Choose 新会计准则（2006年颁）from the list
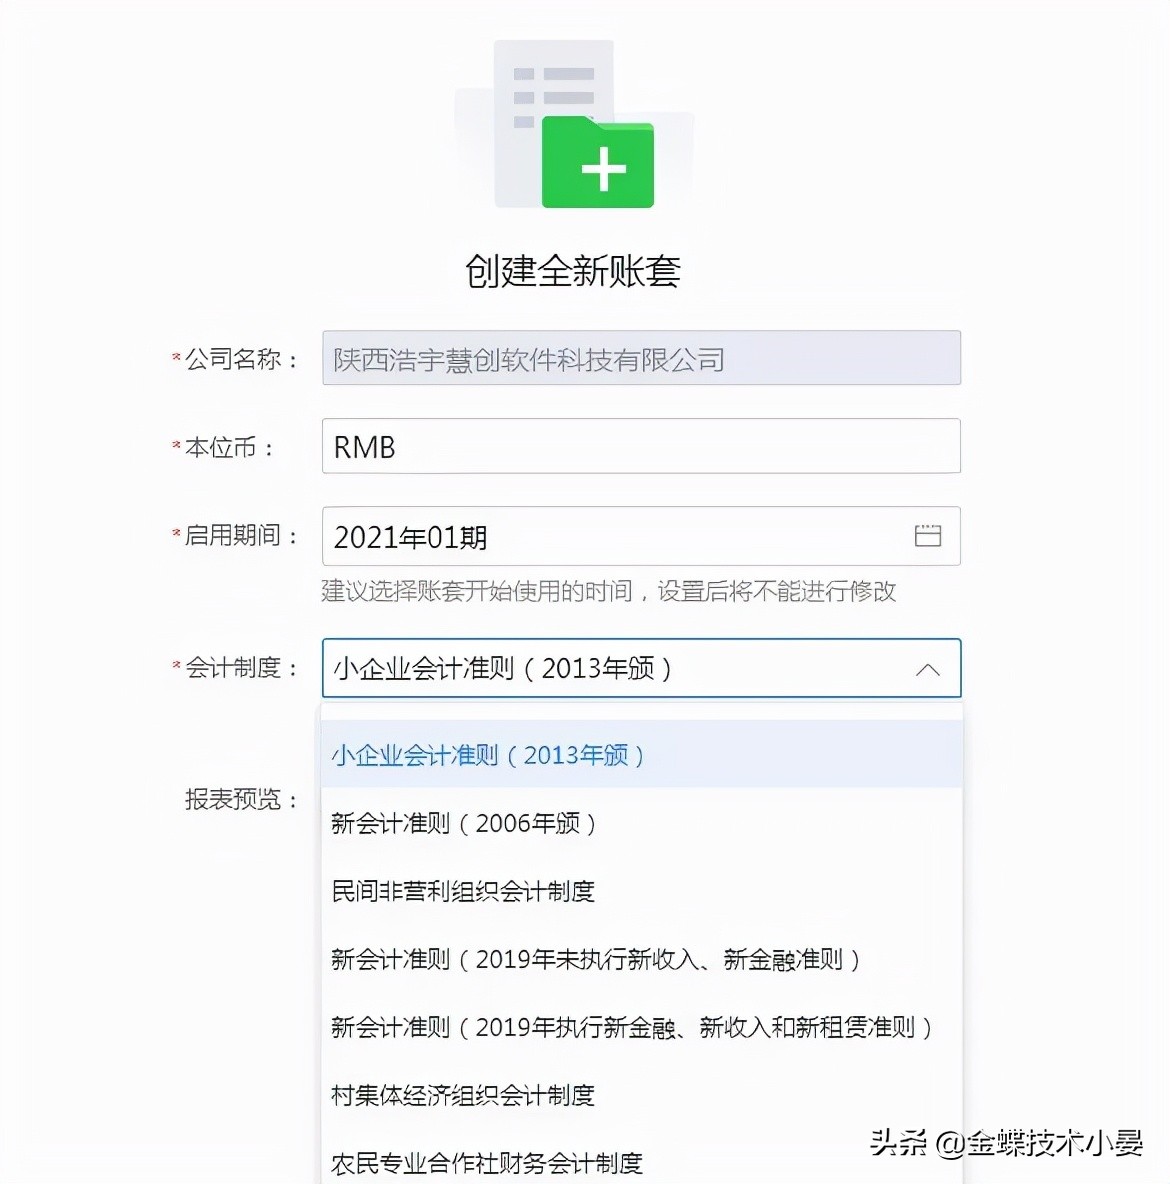Screen dimensions: 1170x1184 click(465, 823)
